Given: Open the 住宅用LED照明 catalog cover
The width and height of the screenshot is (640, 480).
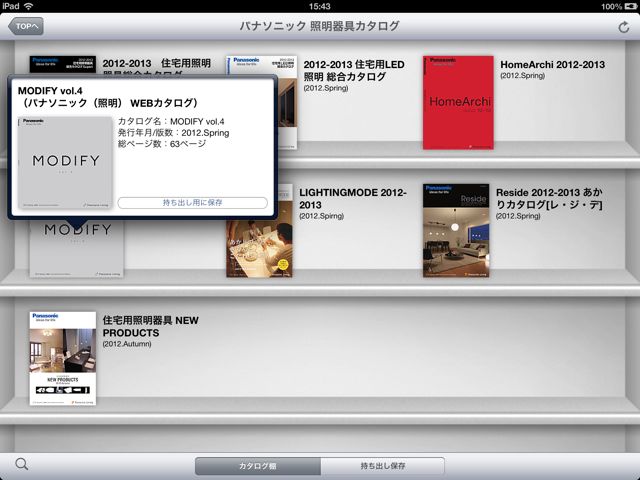Looking at the screenshot, I should coord(287,102).
